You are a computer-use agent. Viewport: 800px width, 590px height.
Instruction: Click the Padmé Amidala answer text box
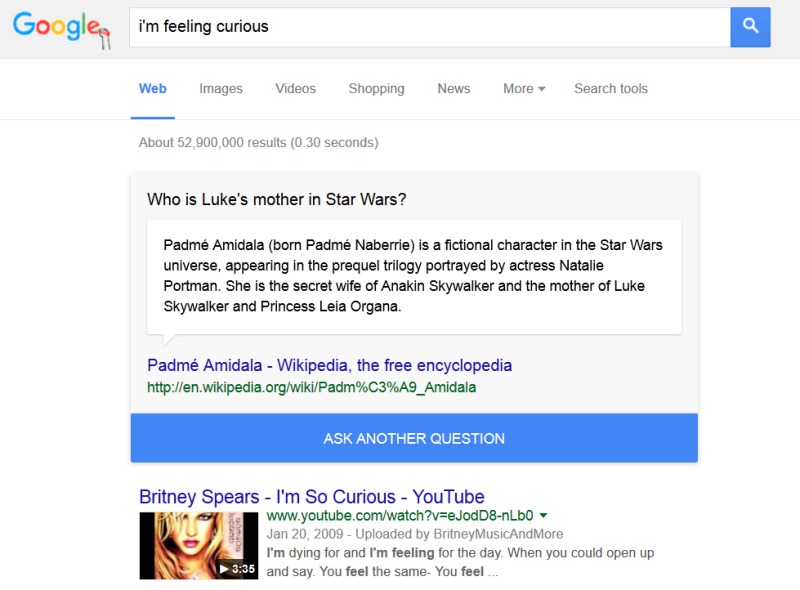pos(413,276)
